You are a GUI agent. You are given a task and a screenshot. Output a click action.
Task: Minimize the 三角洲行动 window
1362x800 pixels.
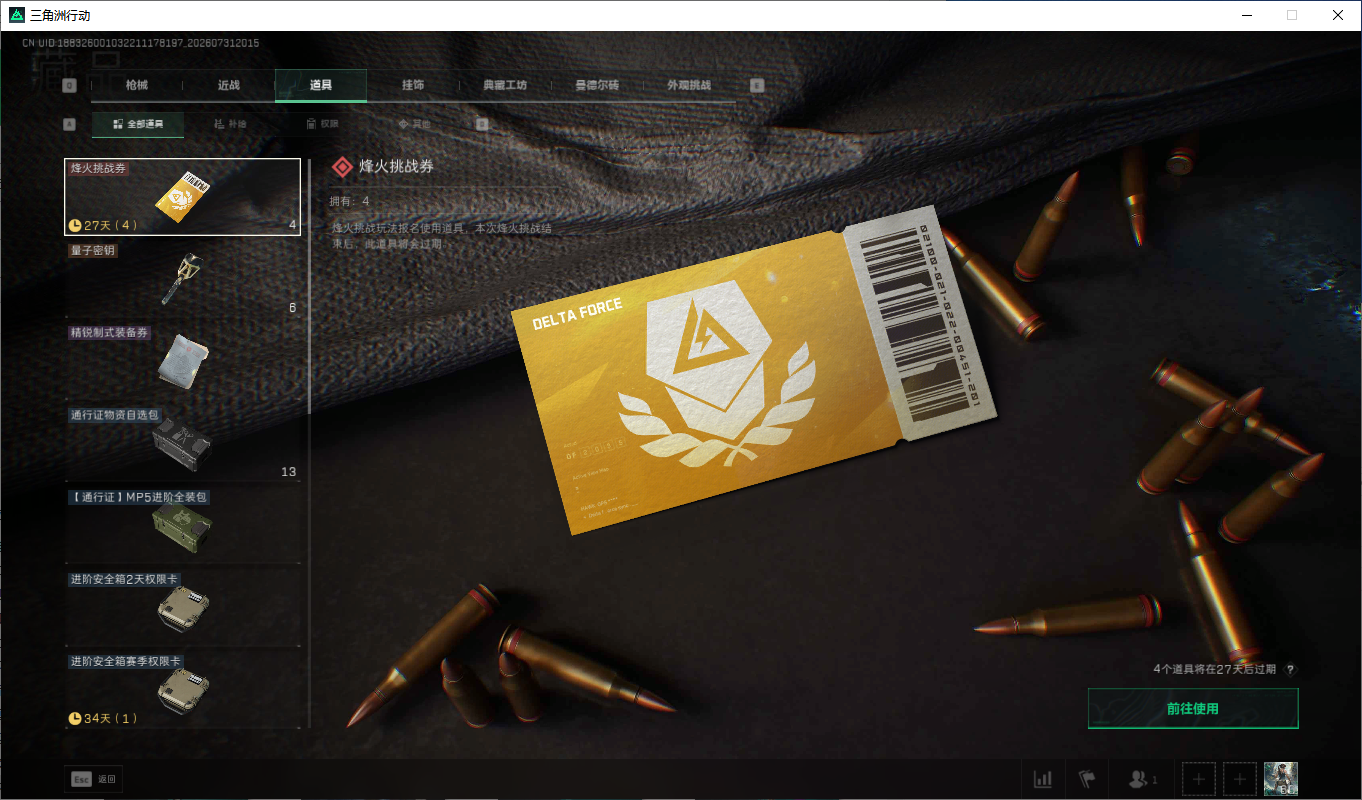coord(1246,15)
